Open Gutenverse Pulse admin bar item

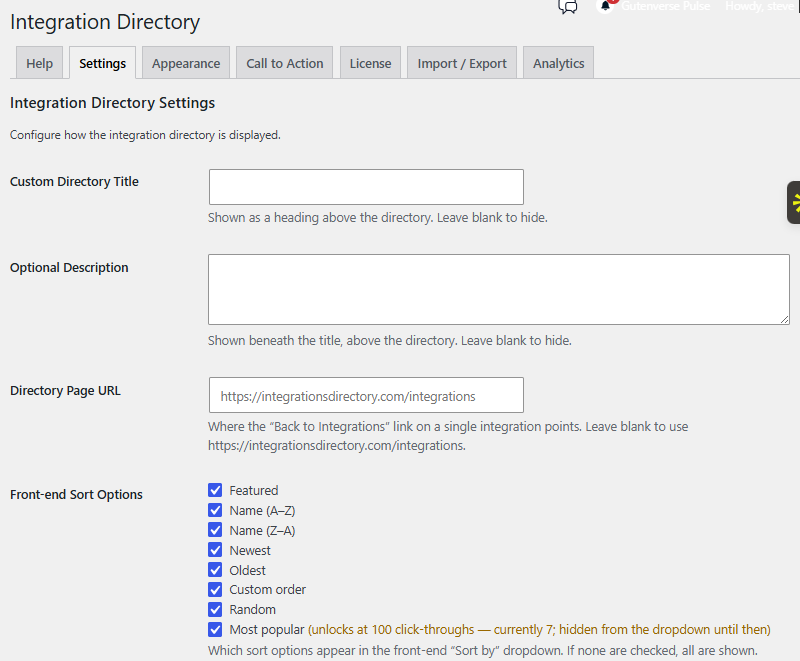coord(665,6)
